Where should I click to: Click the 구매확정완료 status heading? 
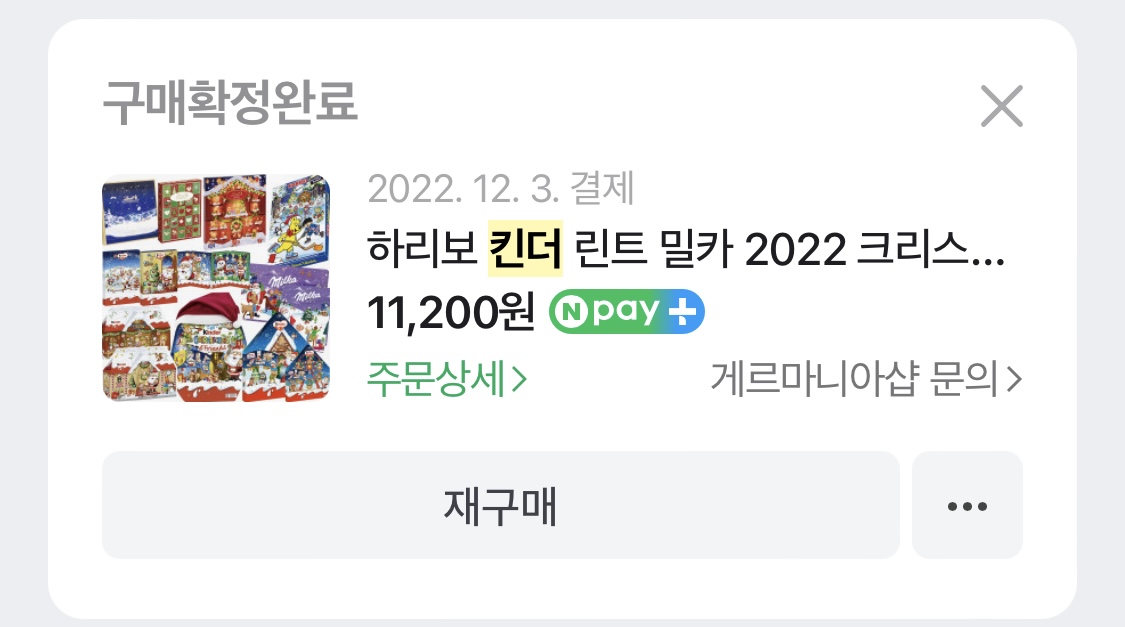coord(230,103)
